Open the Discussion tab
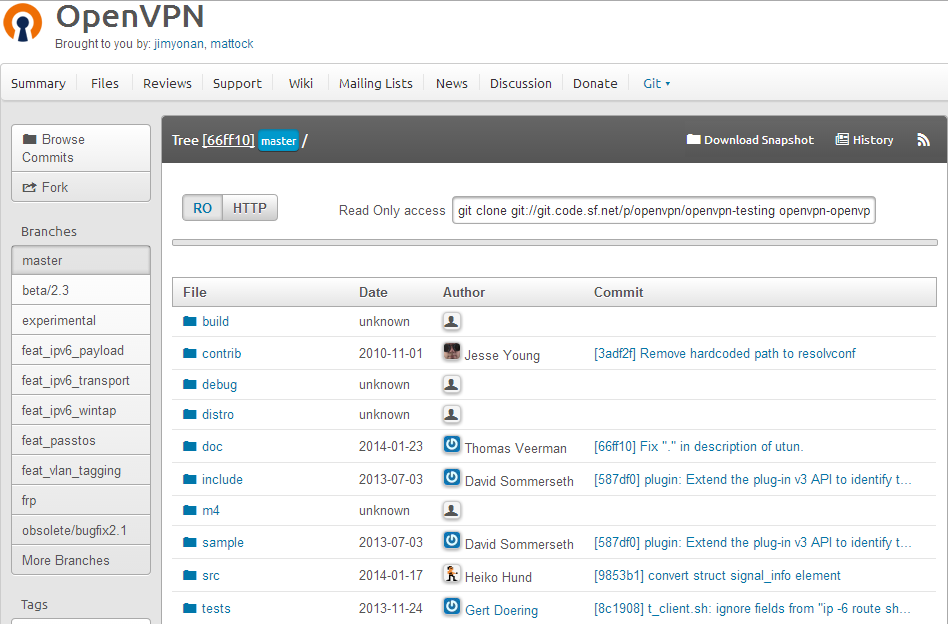The width and height of the screenshot is (948, 624). pyautogui.click(x=521, y=83)
